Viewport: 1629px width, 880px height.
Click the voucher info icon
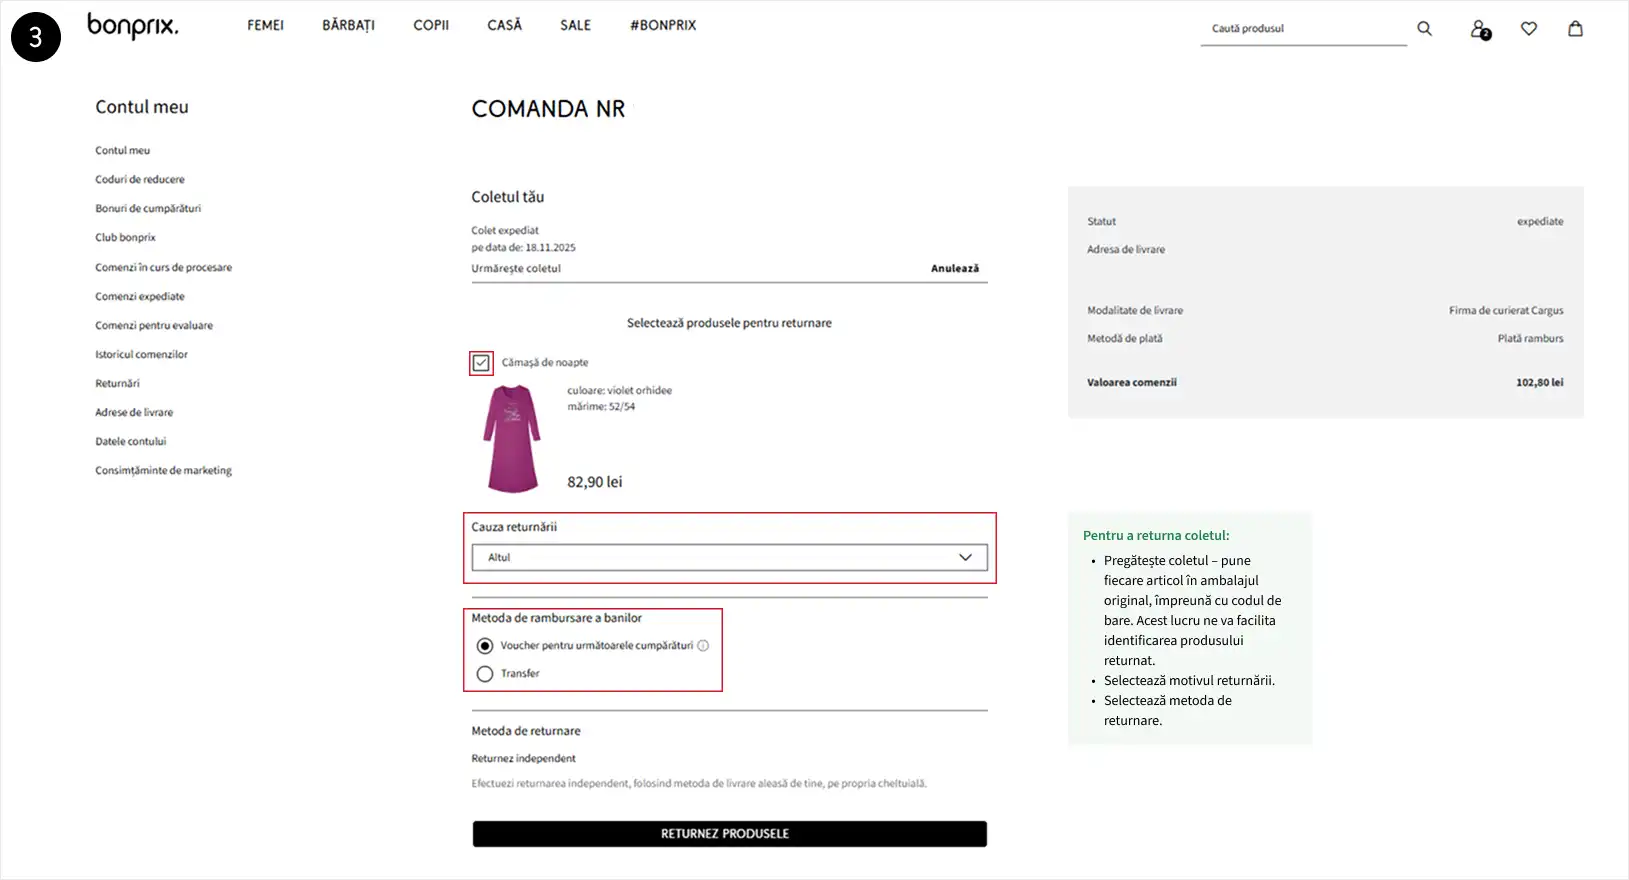pos(703,646)
